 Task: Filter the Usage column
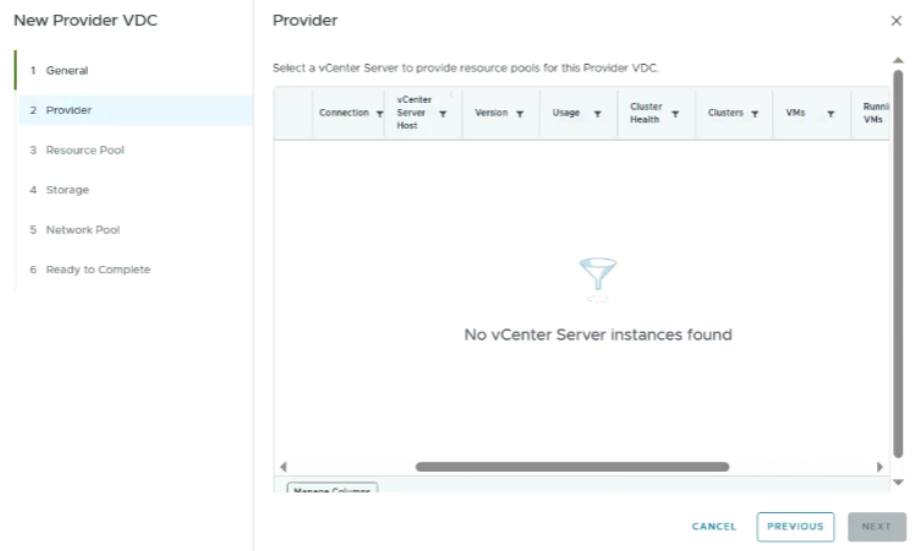click(x=597, y=114)
